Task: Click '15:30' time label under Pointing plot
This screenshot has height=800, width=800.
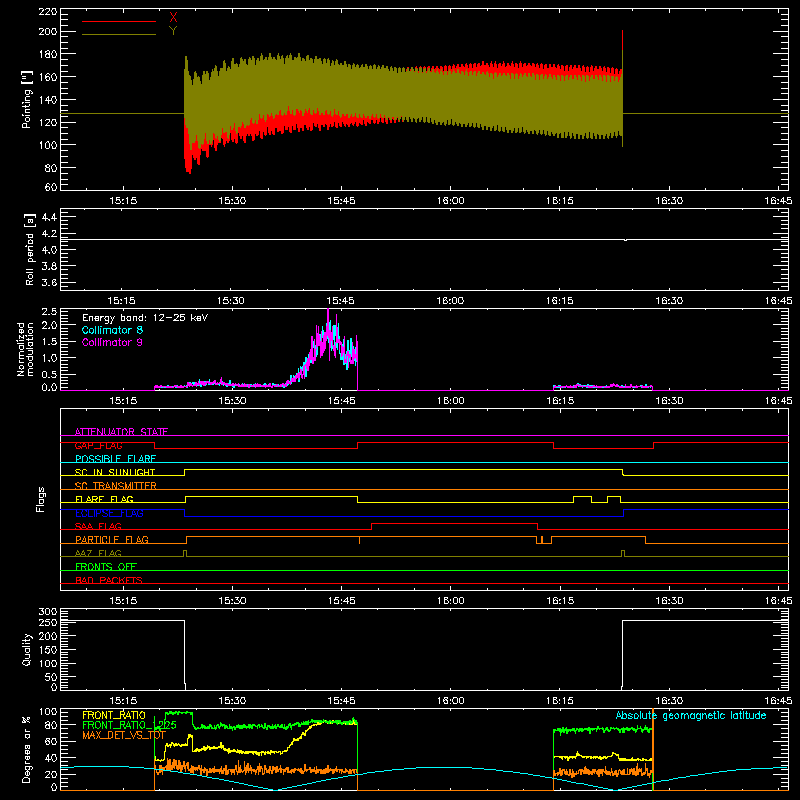Action: pos(232,201)
